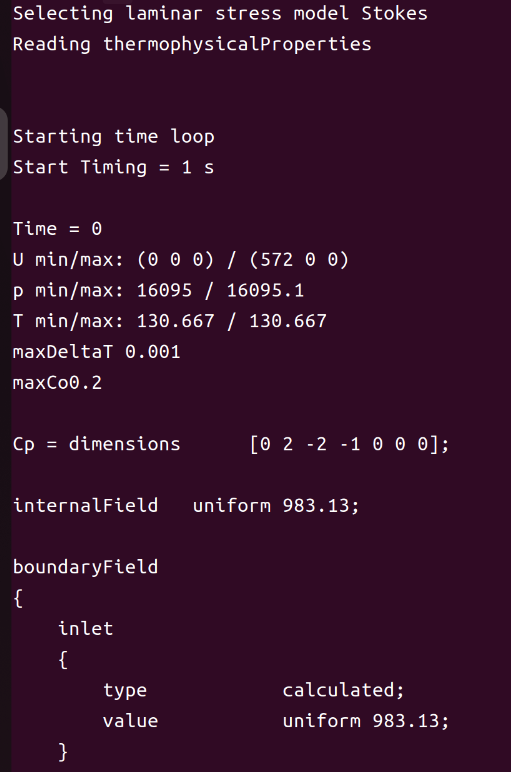The height and width of the screenshot is (772, 511).
Task: Click the inlet 'value uniform 983.13' entry
Action: point(276,721)
